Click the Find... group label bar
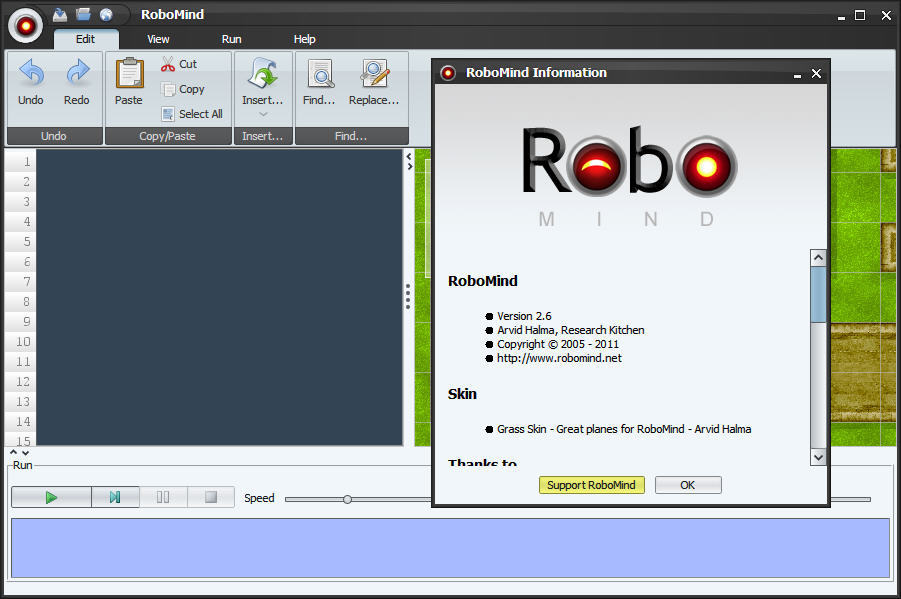901x599 pixels. pyautogui.click(x=352, y=136)
